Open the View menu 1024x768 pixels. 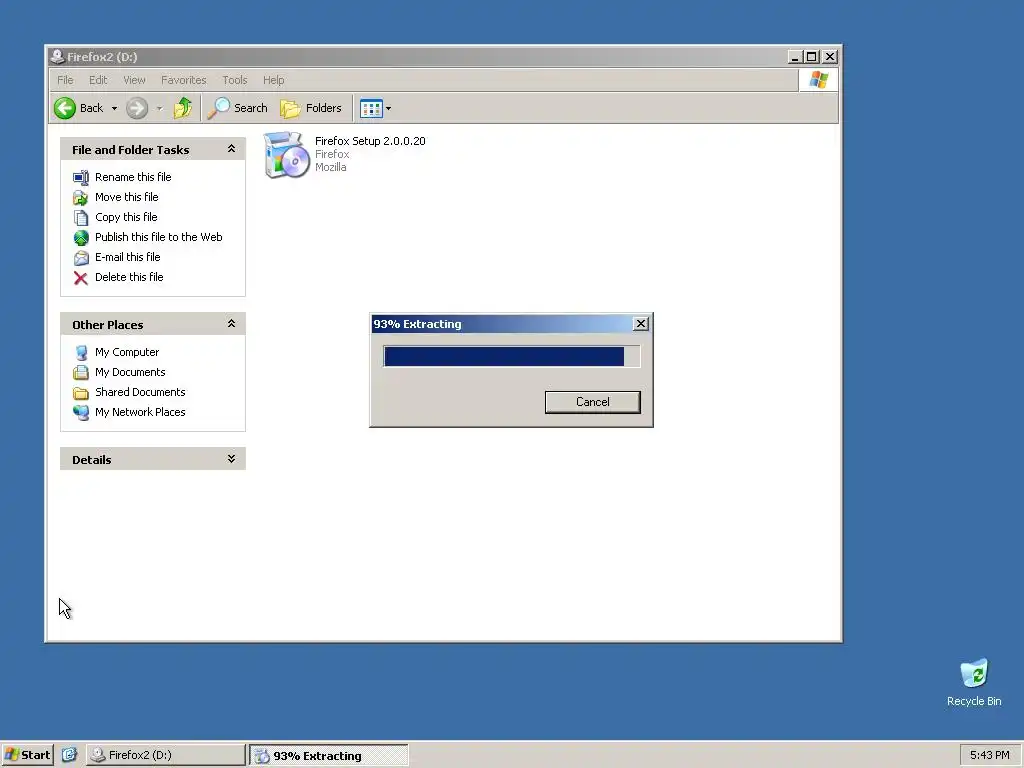point(134,80)
